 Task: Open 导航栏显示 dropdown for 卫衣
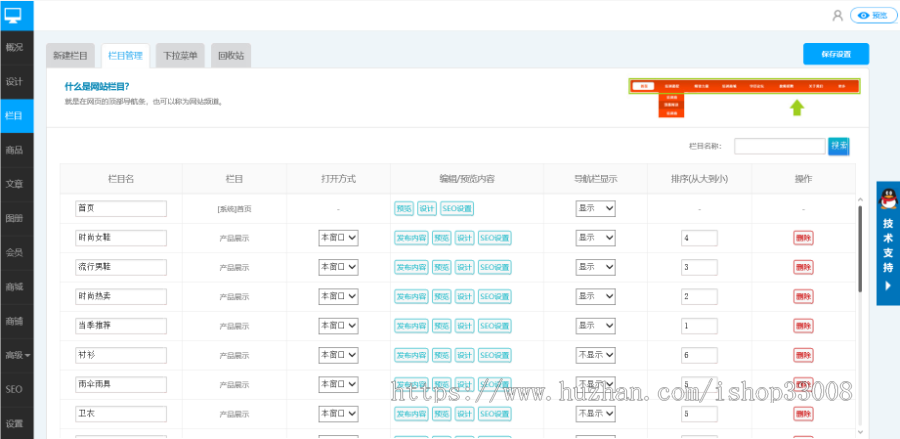tap(595, 413)
